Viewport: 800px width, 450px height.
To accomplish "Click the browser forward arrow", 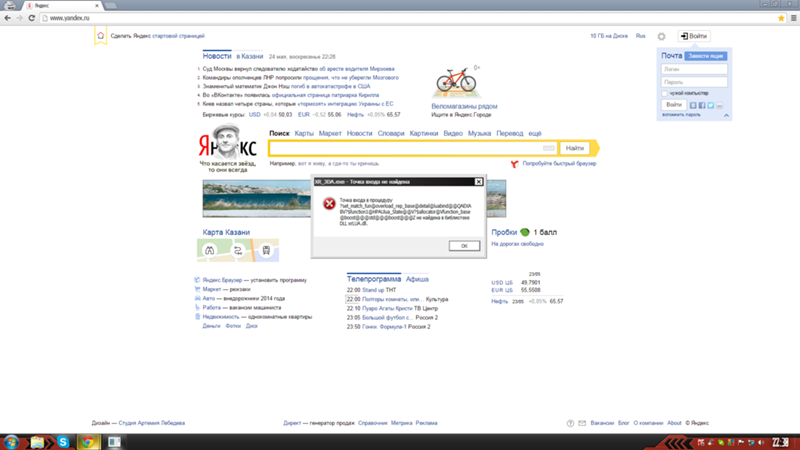I will pyautogui.click(x=19, y=18).
